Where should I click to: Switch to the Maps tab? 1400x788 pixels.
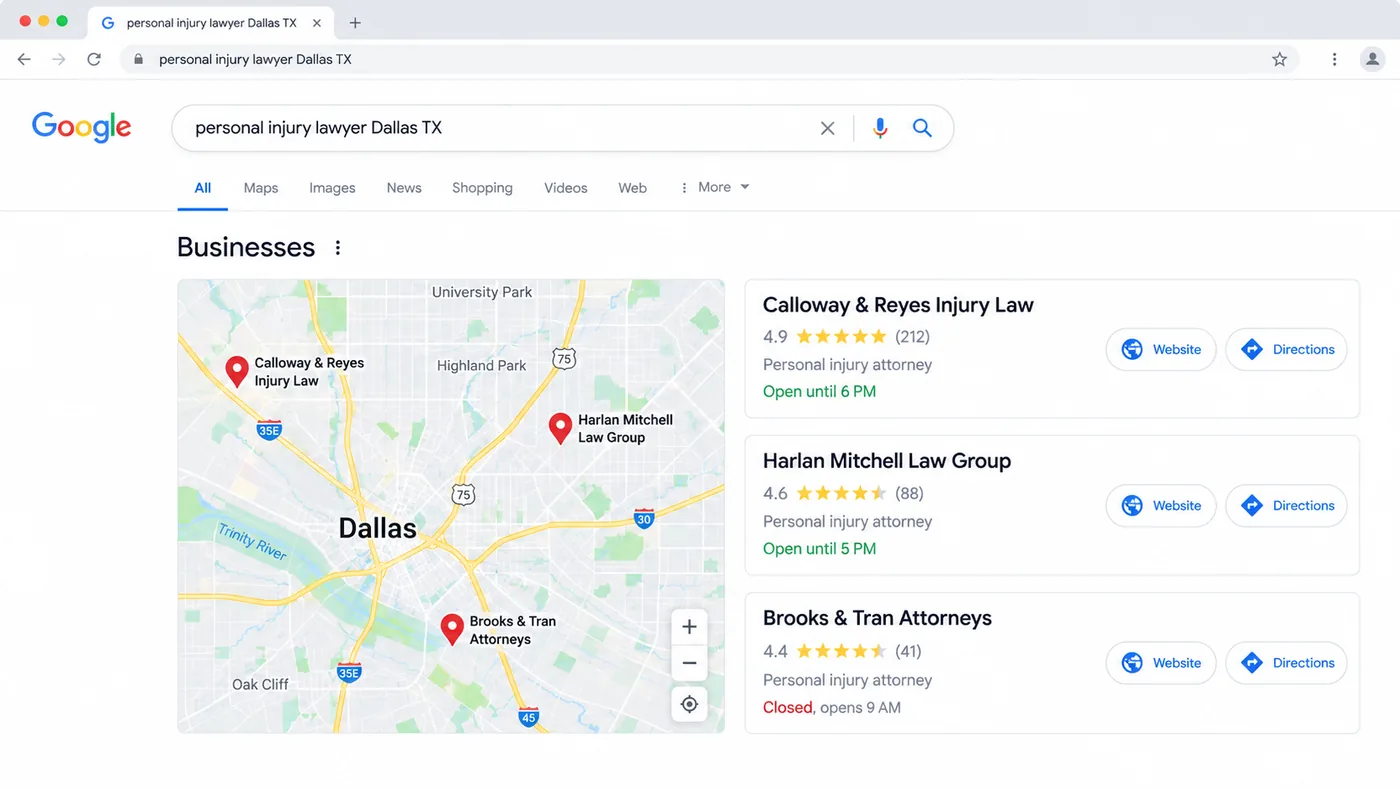click(261, 187)
